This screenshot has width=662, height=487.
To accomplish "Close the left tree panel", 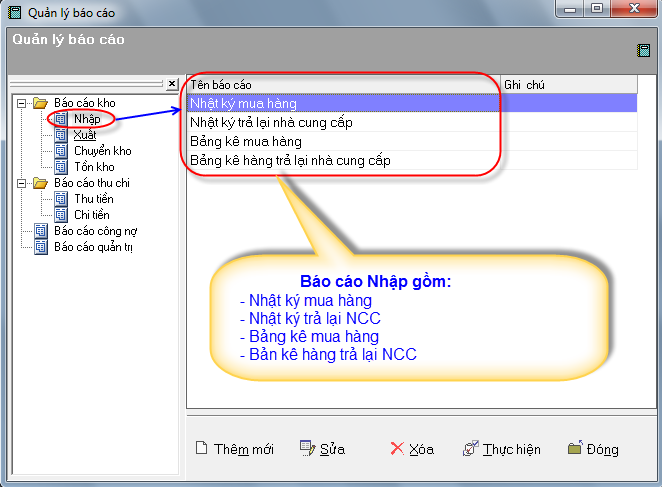I will (172, 84).
